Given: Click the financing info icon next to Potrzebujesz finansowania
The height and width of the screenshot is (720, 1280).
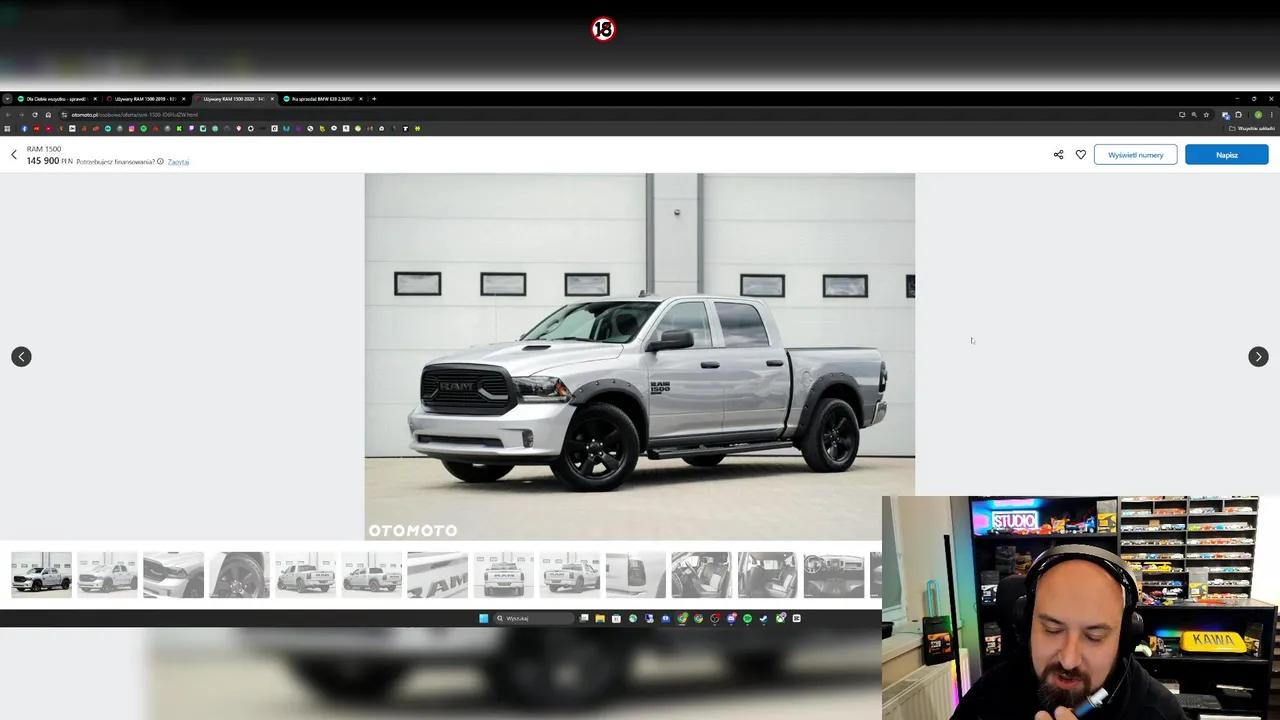Looking at the screenshot, I should [160, 161].
